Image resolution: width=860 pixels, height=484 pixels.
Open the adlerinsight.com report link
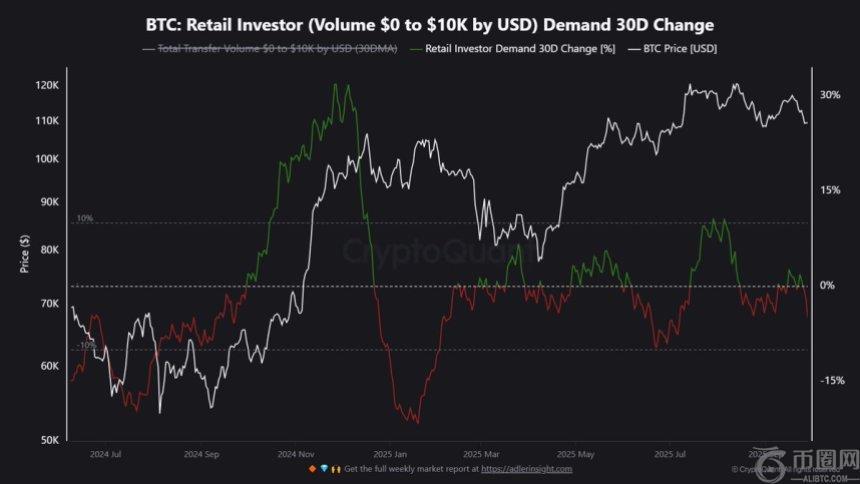point(526,468)
